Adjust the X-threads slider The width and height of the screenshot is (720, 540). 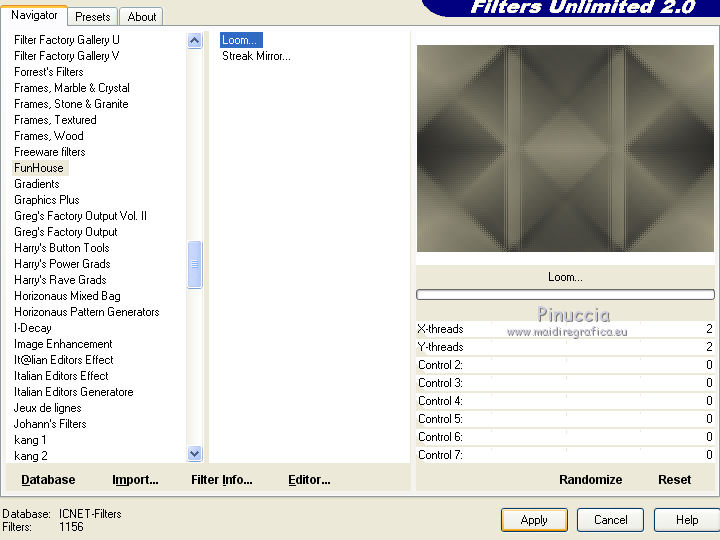pos(565,329)
